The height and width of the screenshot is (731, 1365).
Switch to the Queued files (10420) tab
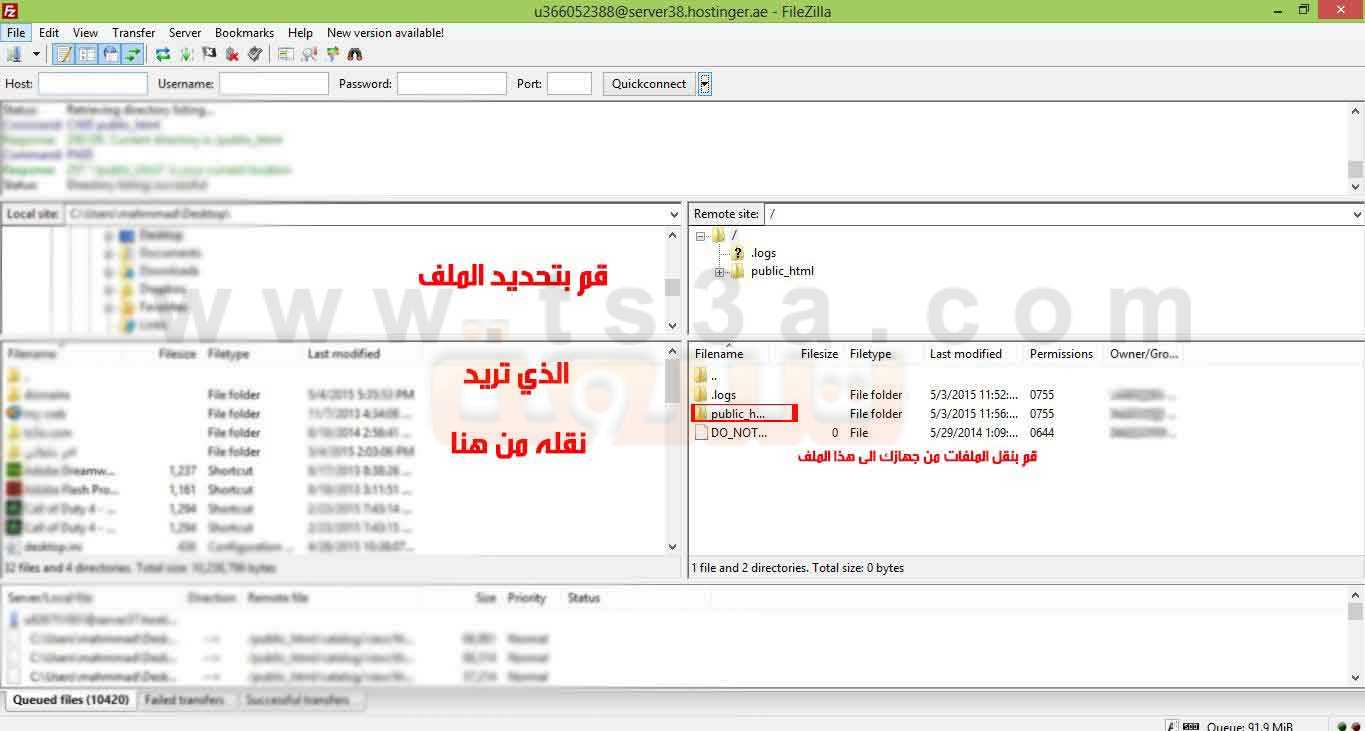click(x=70, y=700)
